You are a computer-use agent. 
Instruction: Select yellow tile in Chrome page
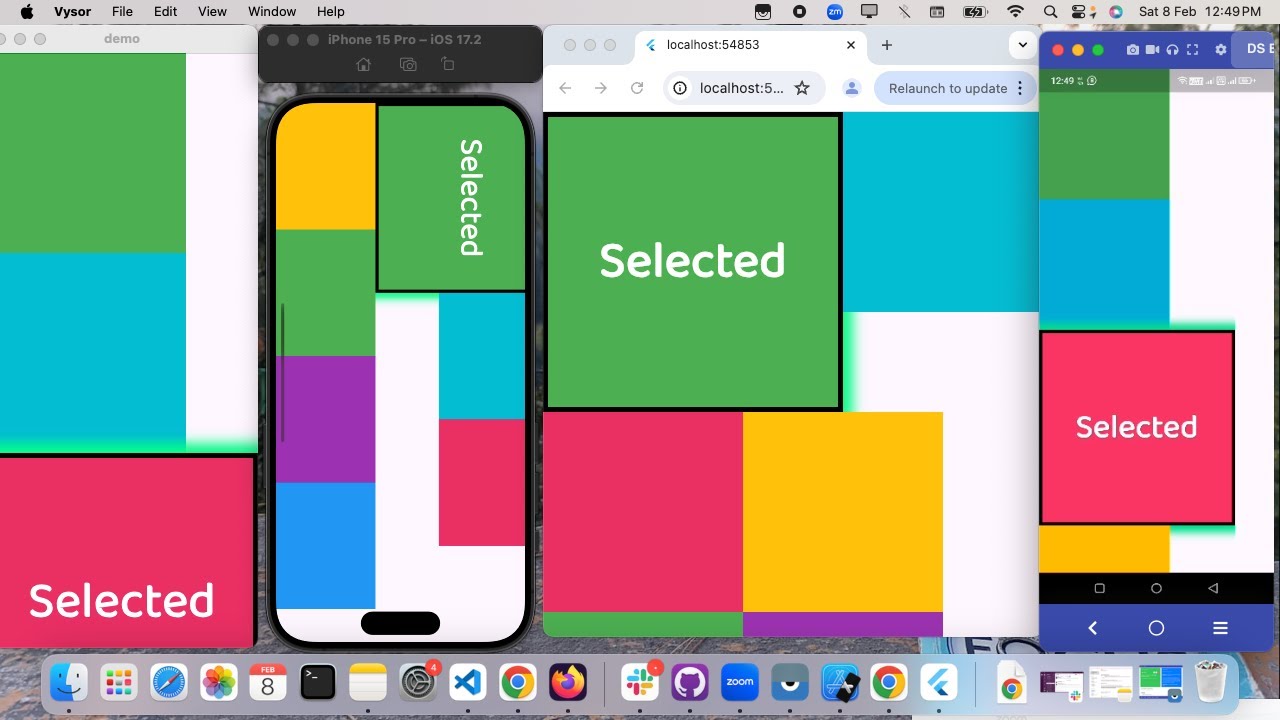point(843,512)
